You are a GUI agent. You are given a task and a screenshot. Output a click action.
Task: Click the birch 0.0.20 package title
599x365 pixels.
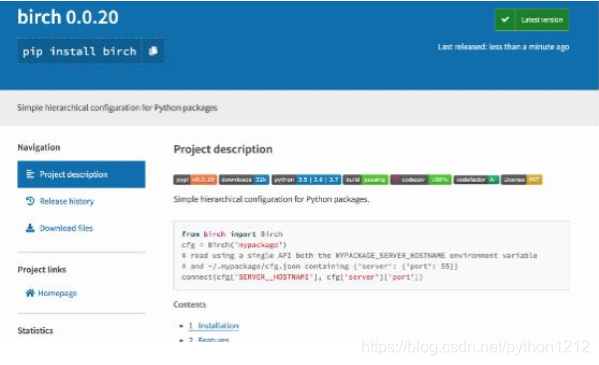click(x=68, y=17)
